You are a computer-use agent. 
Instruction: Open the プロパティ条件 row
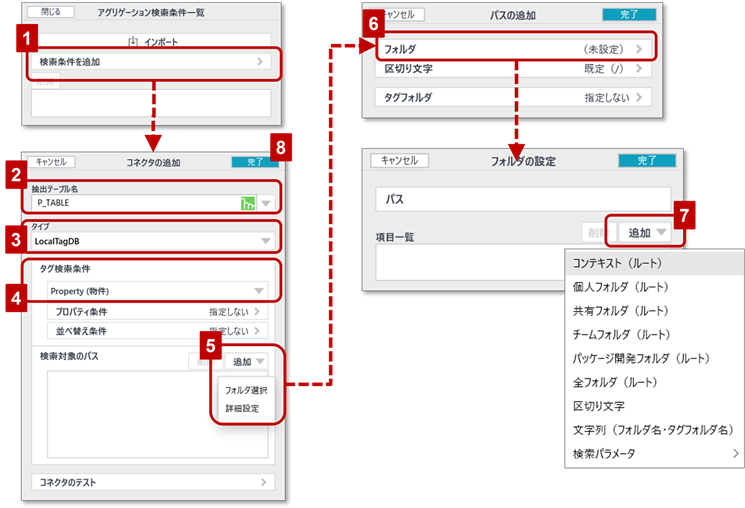tap(157, 312)
